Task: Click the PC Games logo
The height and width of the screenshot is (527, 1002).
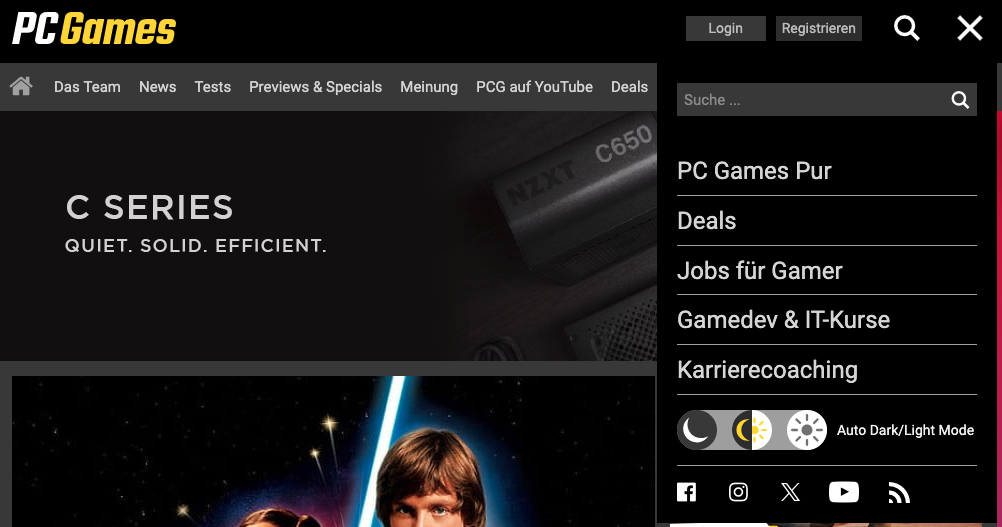Action: pos(94,29)
